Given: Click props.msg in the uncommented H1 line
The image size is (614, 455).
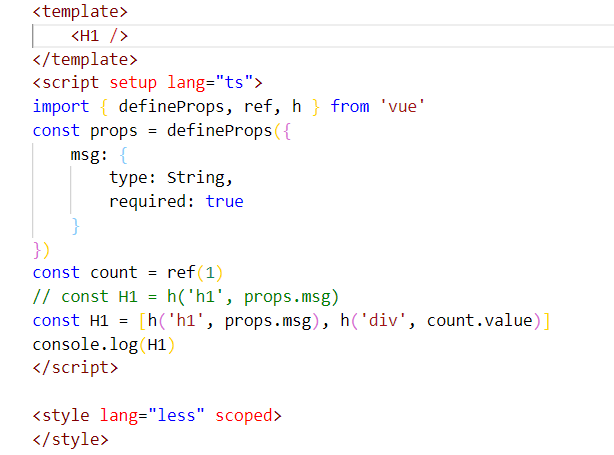Looking at the screenshot, I should [x=268, y=322].
